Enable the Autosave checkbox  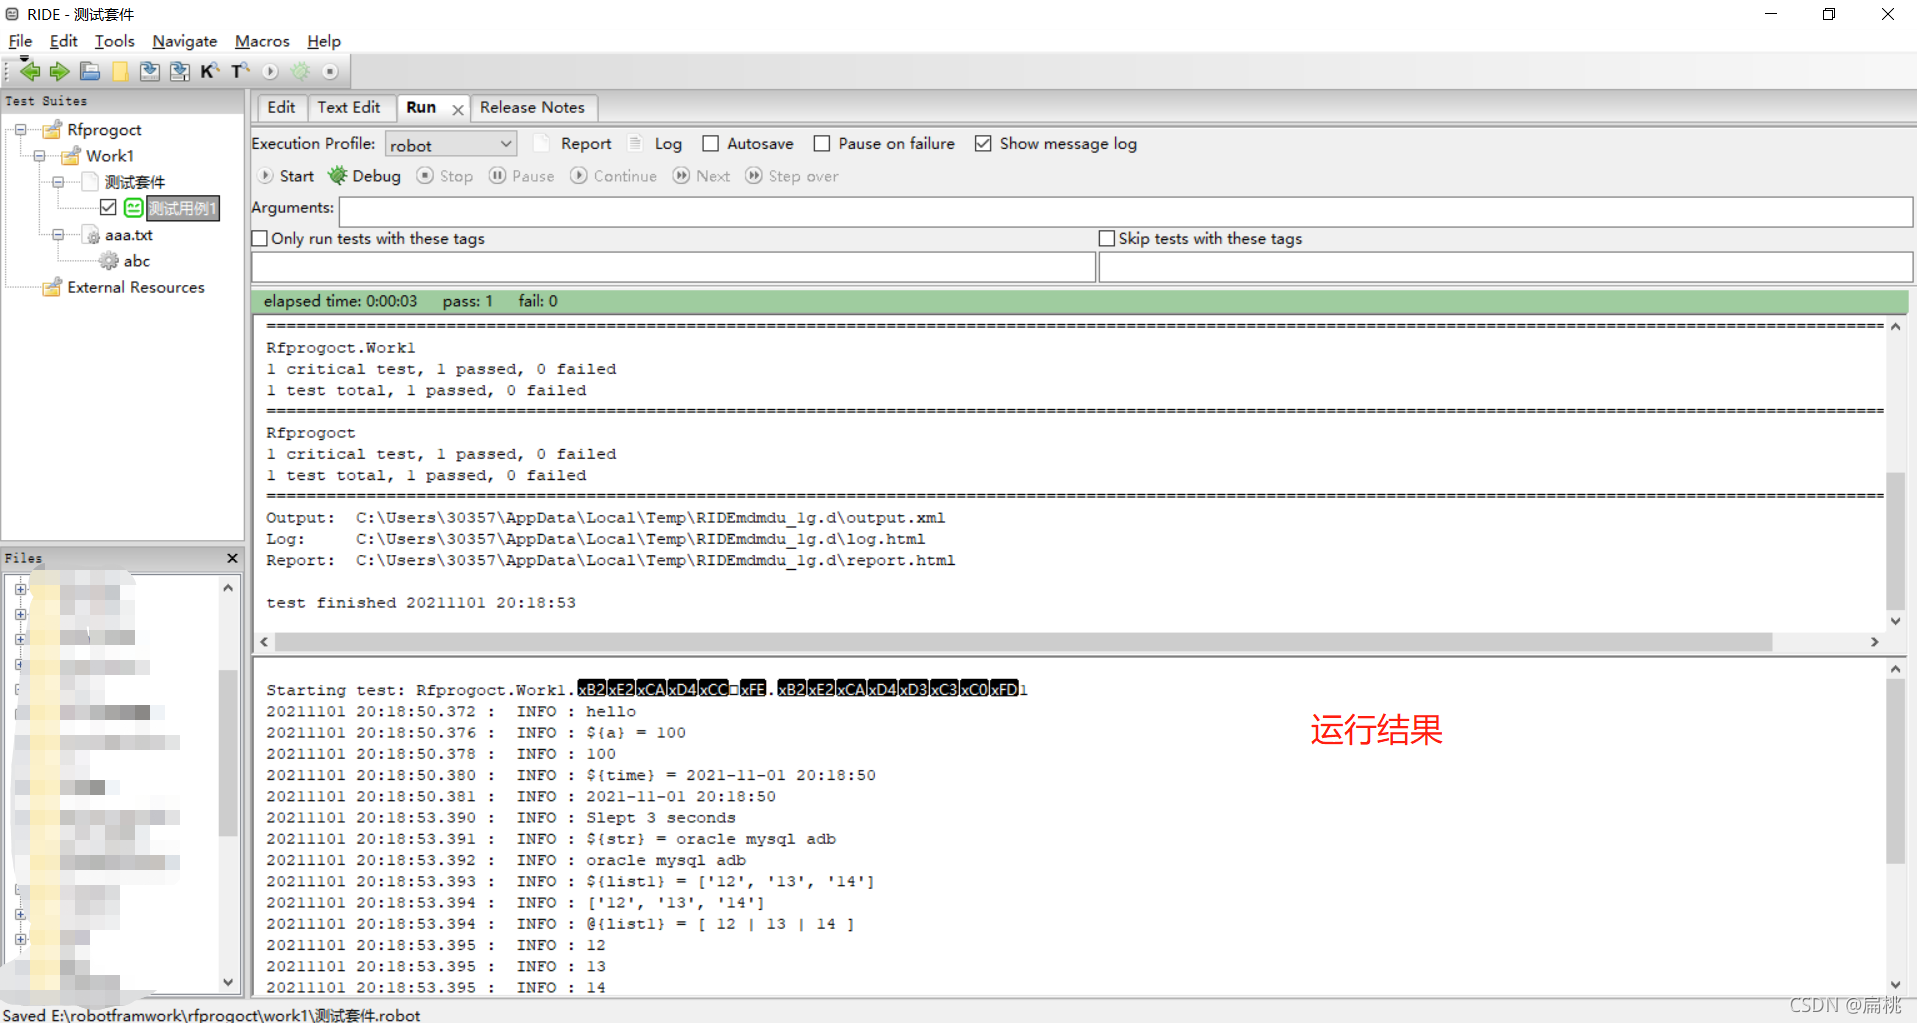coord(711,143)
